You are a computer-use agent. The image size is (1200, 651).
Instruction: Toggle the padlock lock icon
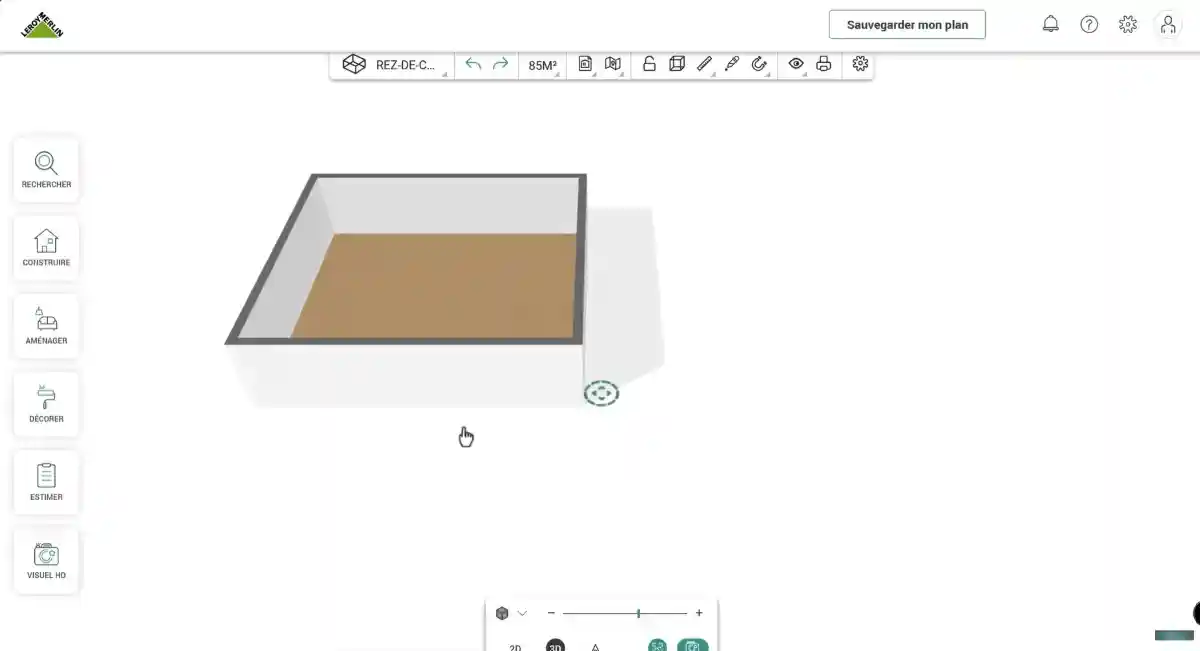point(649,64)
